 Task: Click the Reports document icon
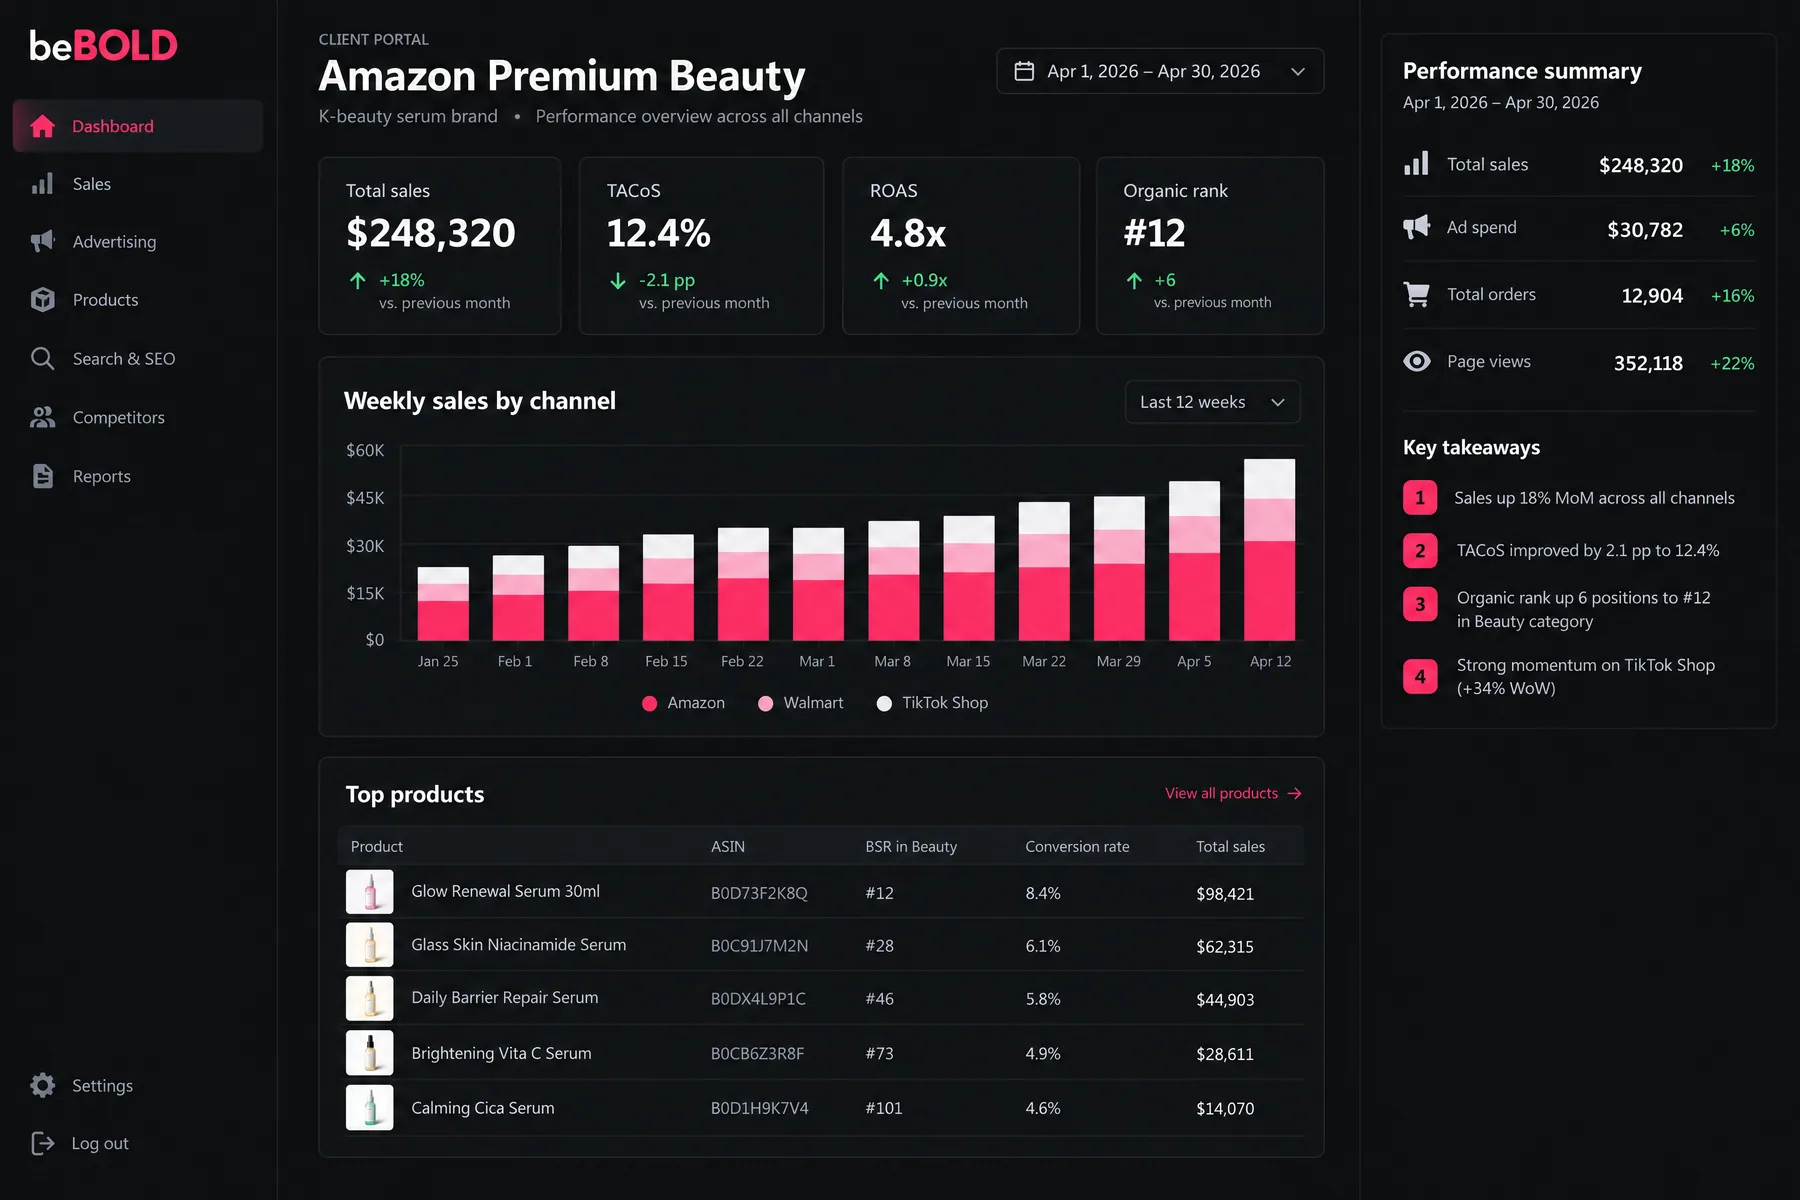tap(42, 476)
